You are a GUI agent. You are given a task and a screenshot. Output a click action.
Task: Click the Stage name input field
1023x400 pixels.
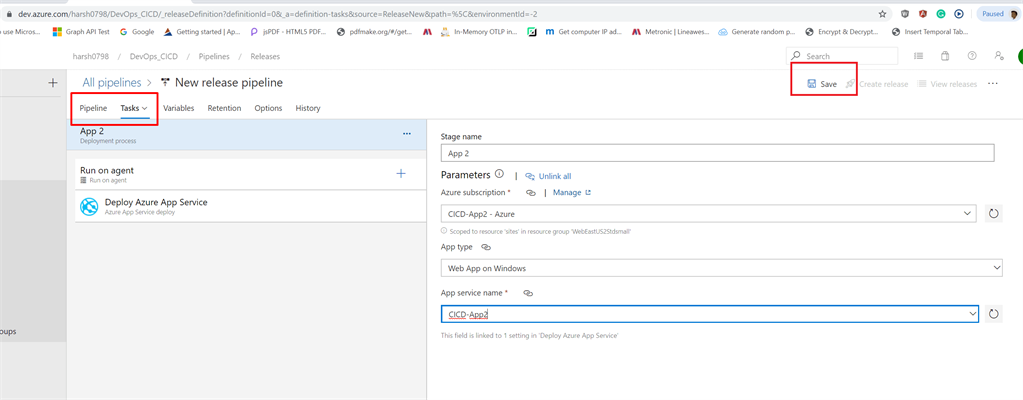[717, 153]
